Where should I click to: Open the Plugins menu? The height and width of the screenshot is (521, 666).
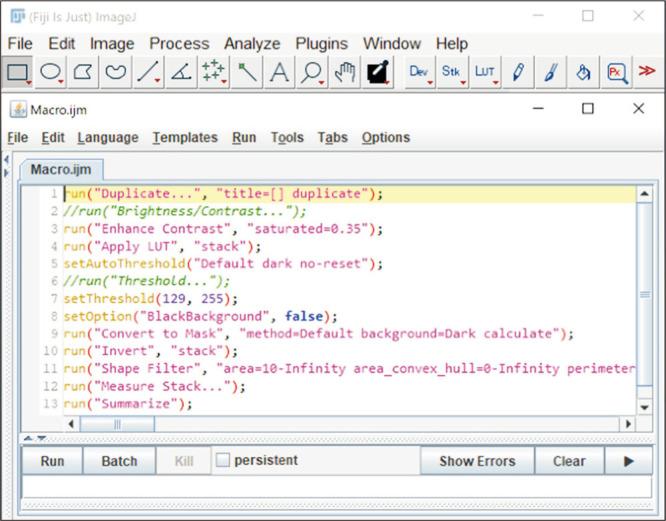tap(321, 44)
